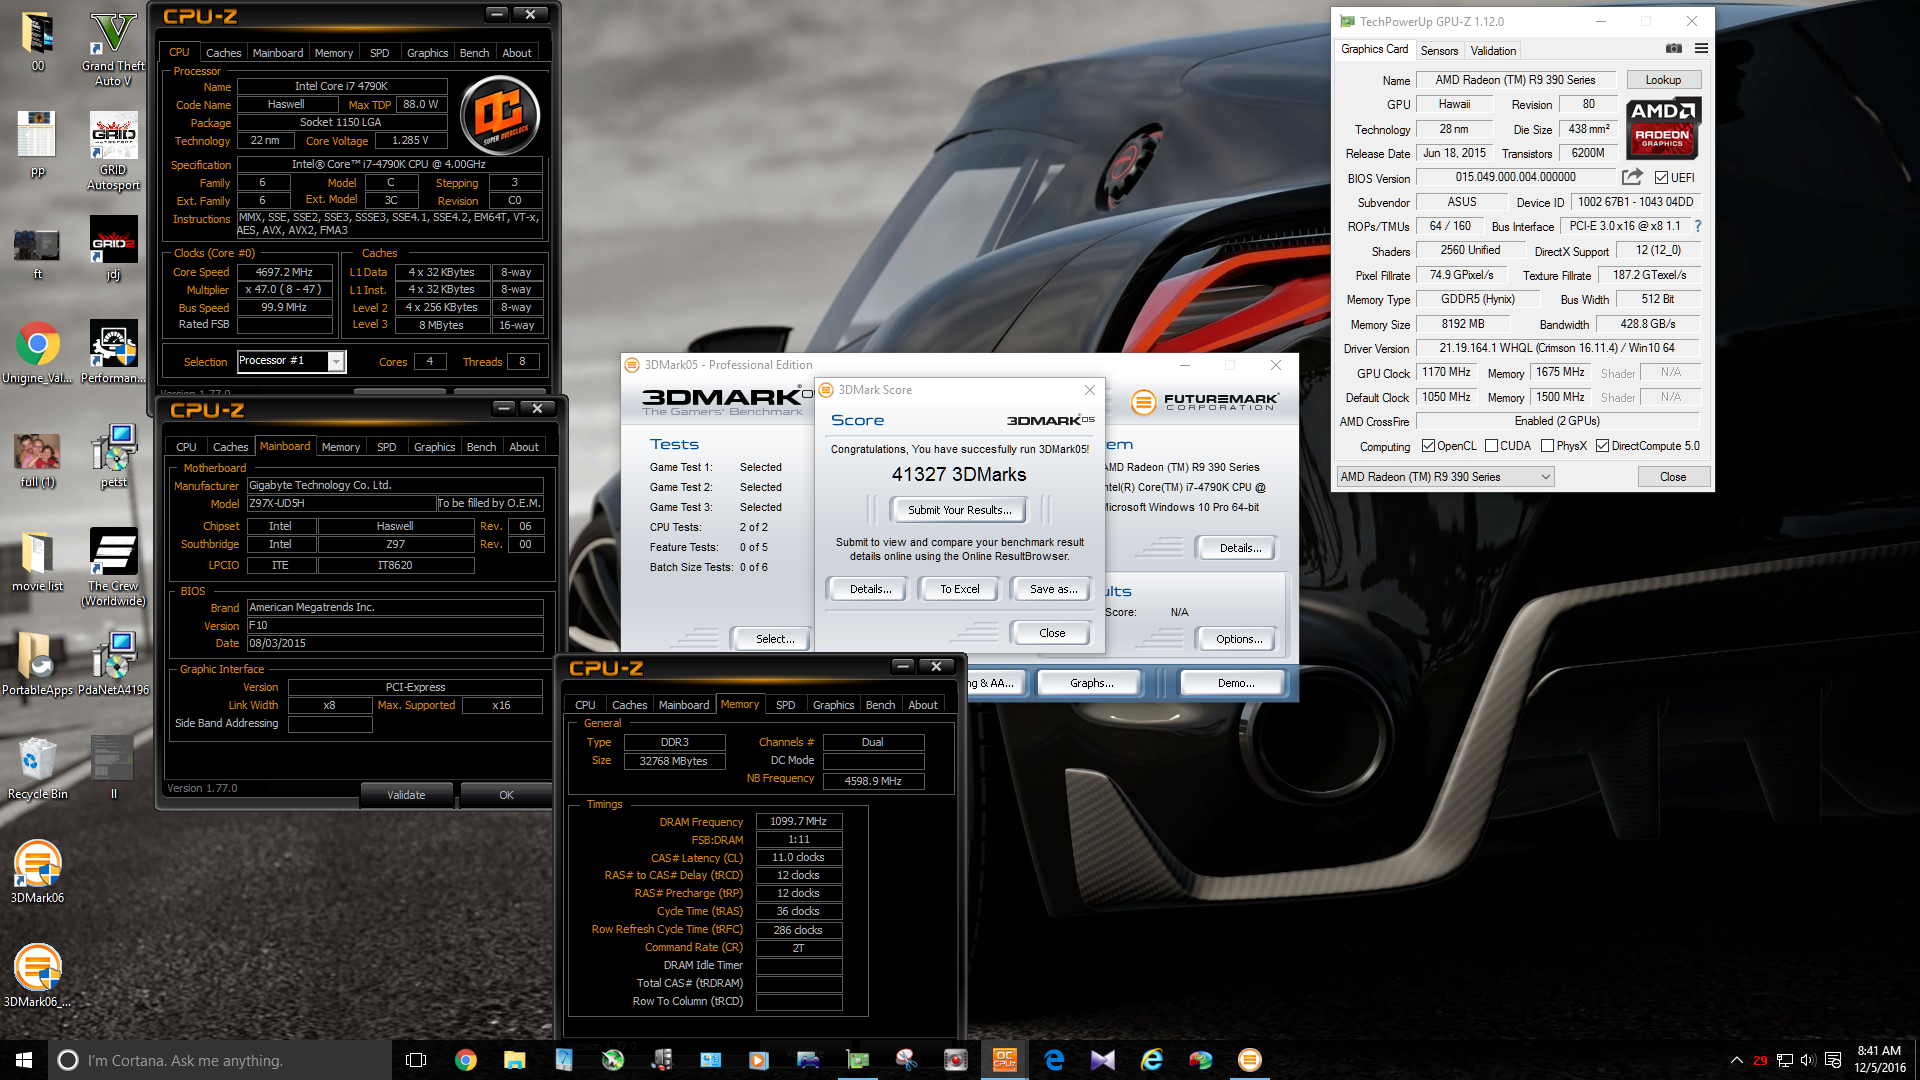Switch to Caches tab in top CPU-Z window
This screenshot has width=1920, height=1080.
pos(223,53)
